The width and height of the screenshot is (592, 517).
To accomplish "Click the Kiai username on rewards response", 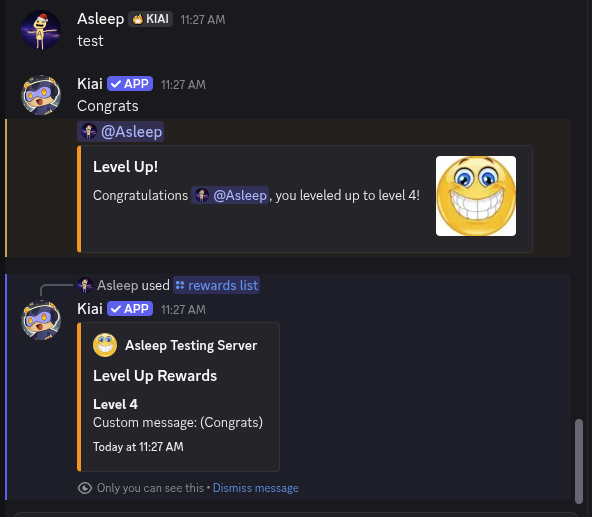I will [x=90, y=309].
